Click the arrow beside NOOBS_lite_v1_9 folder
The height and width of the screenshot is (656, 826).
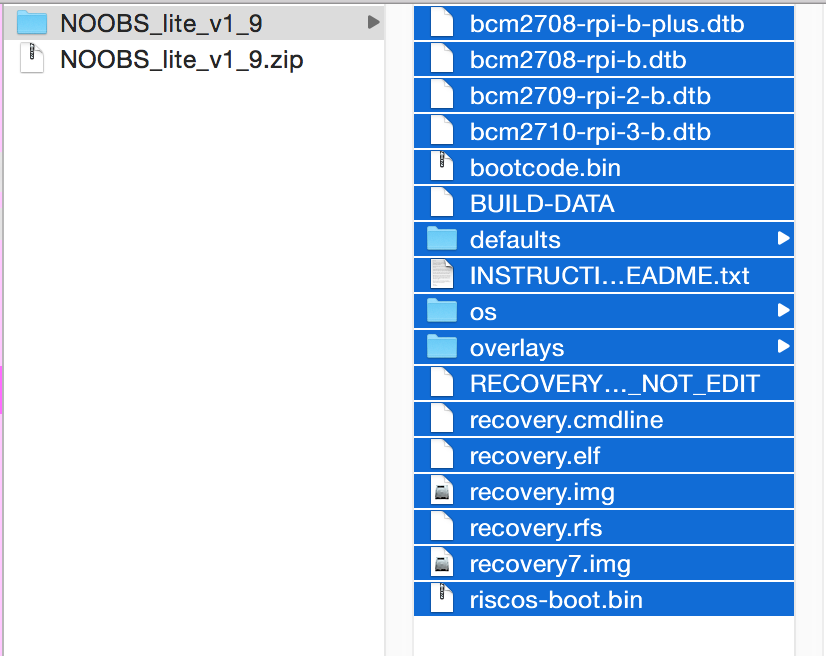[373, 23]
